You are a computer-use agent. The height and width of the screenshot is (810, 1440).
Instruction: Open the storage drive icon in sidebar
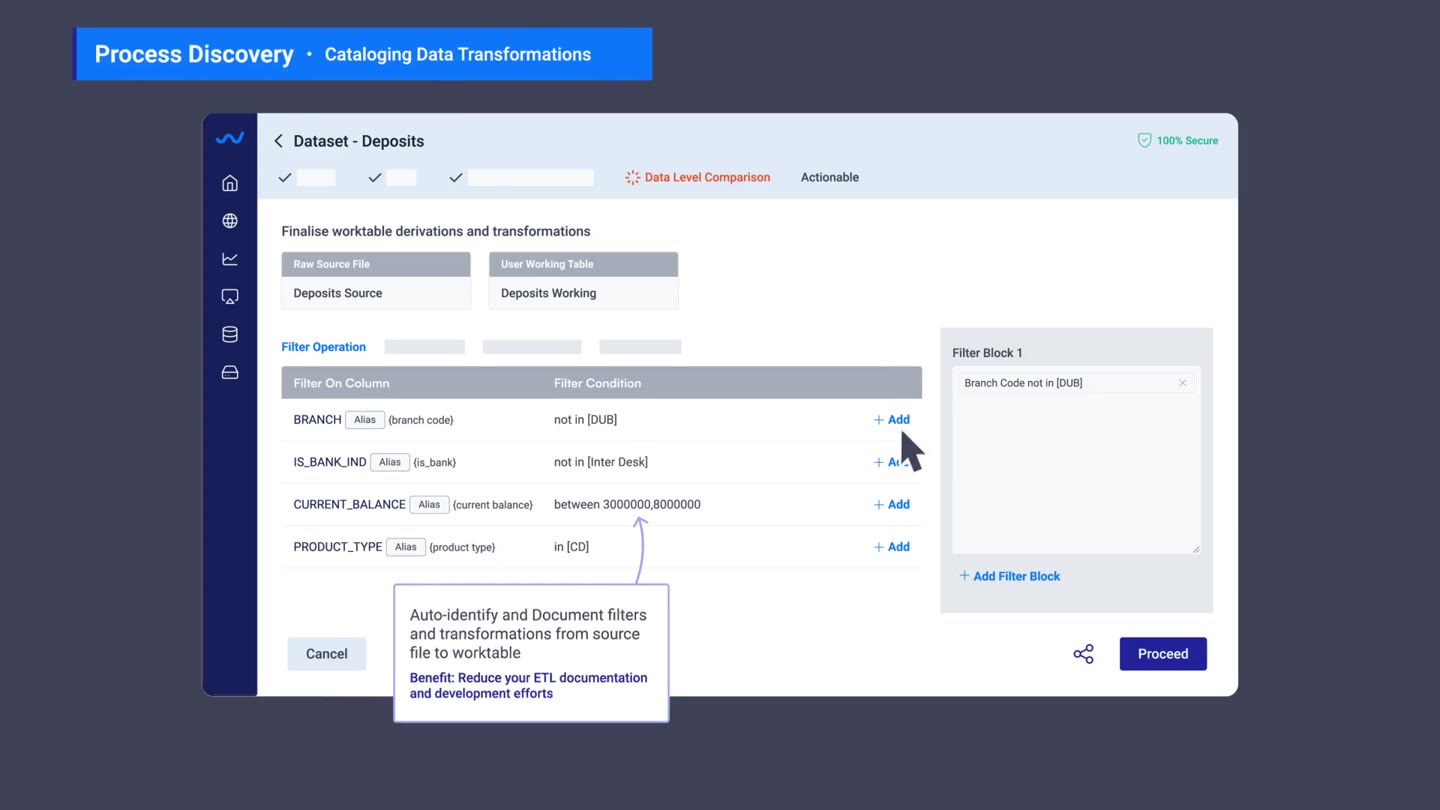pos(230,372)
